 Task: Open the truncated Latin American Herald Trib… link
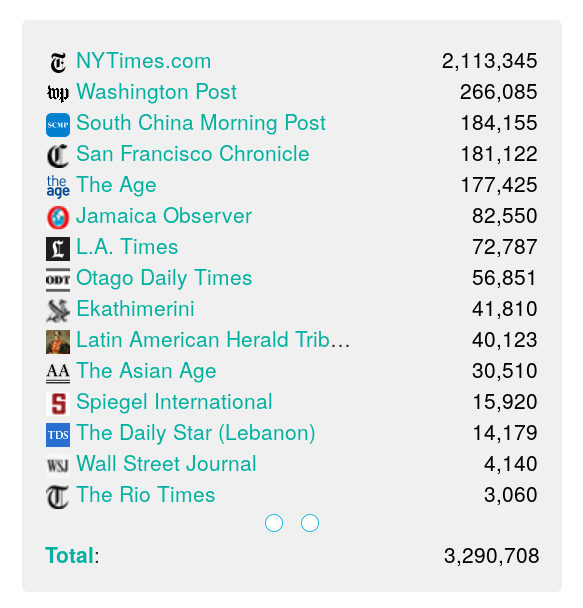(213, 340)
